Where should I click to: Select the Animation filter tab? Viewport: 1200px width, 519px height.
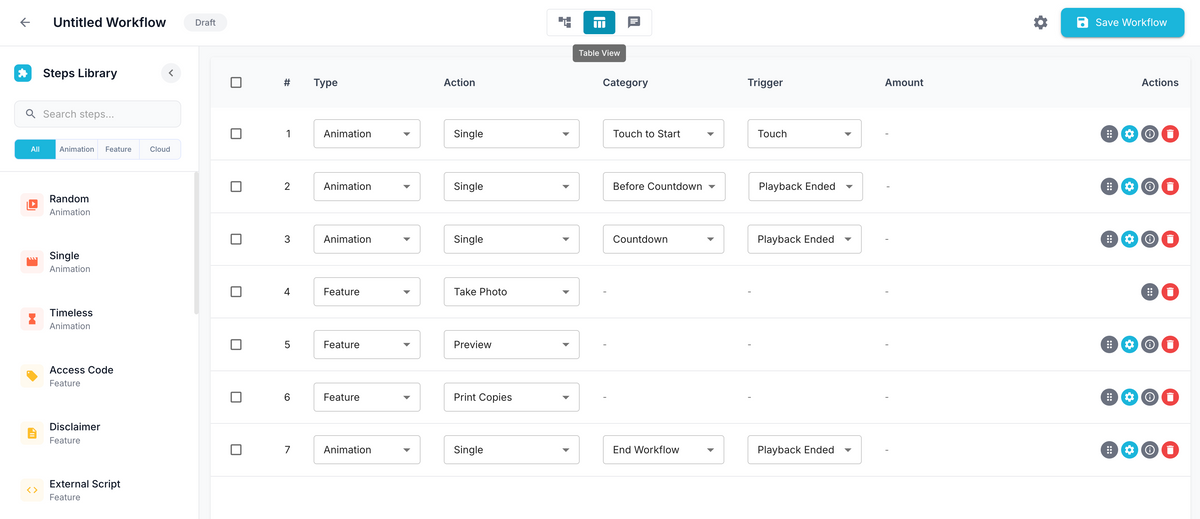click(77, 149)
